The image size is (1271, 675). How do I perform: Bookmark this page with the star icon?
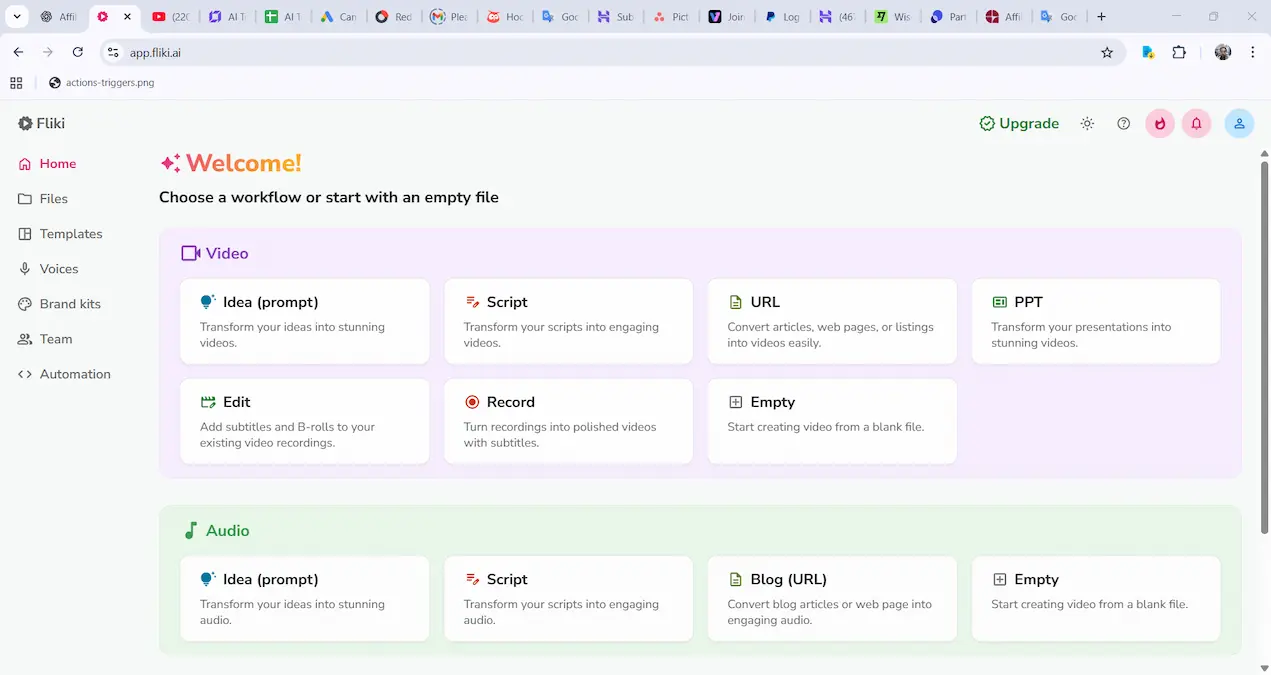[1107, 53]
